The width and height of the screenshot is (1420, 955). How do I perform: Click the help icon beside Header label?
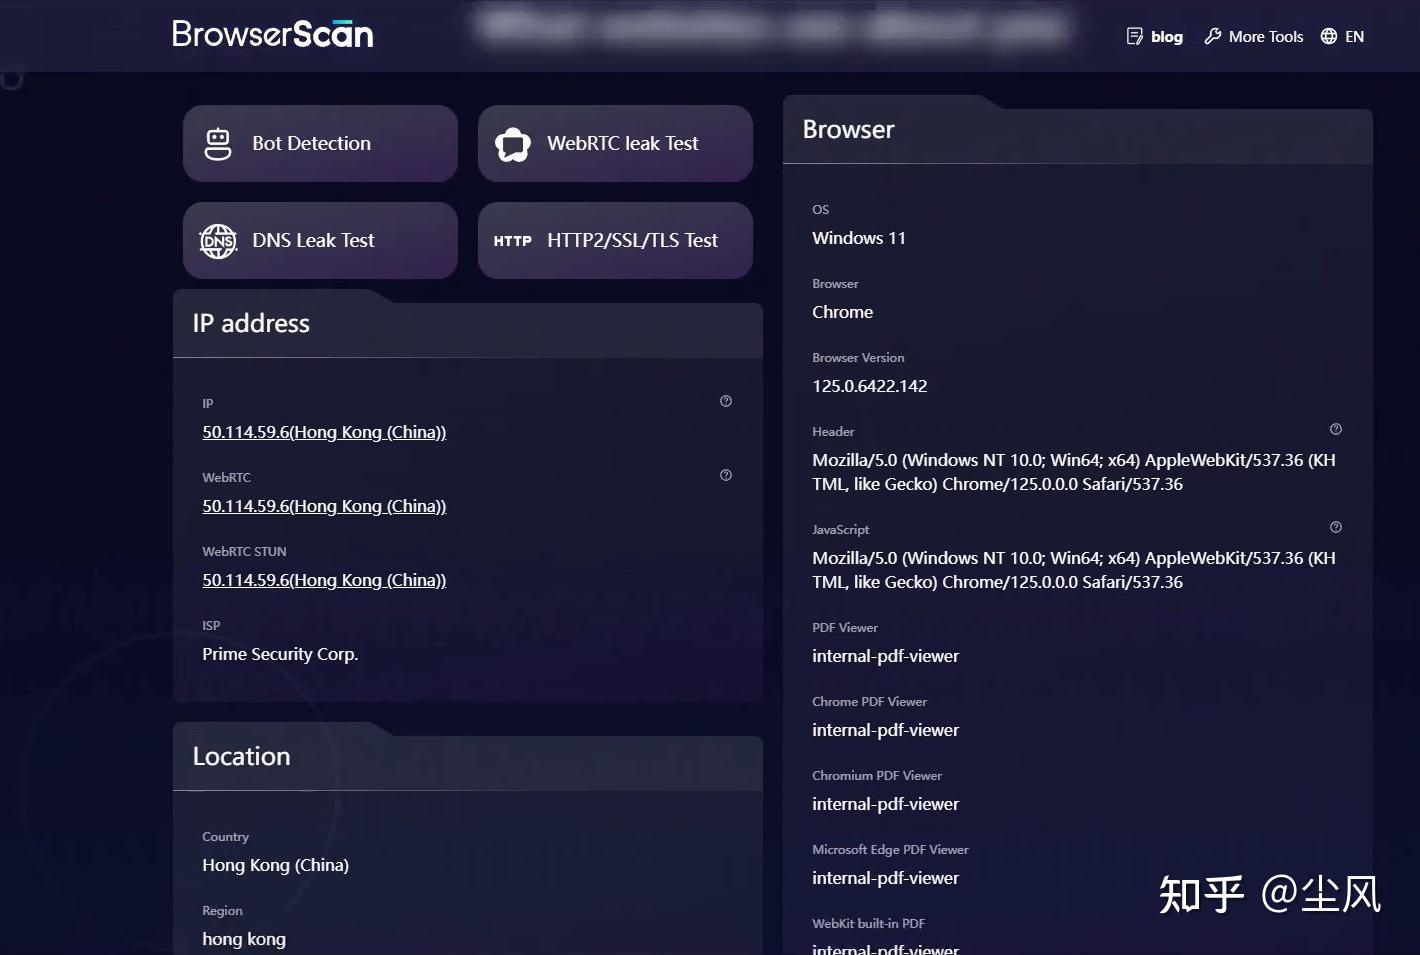[1336, 429]
